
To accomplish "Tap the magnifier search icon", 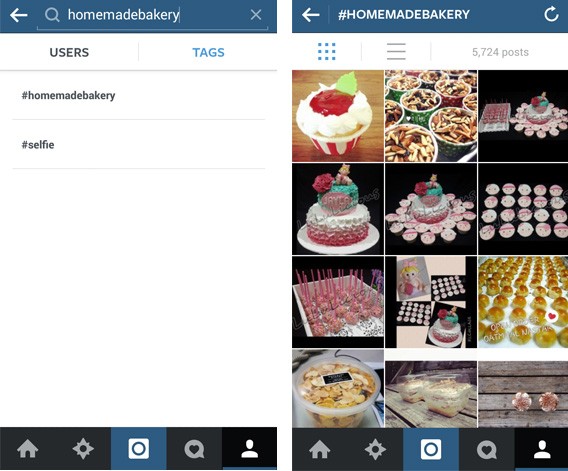I will click(52, 15).
